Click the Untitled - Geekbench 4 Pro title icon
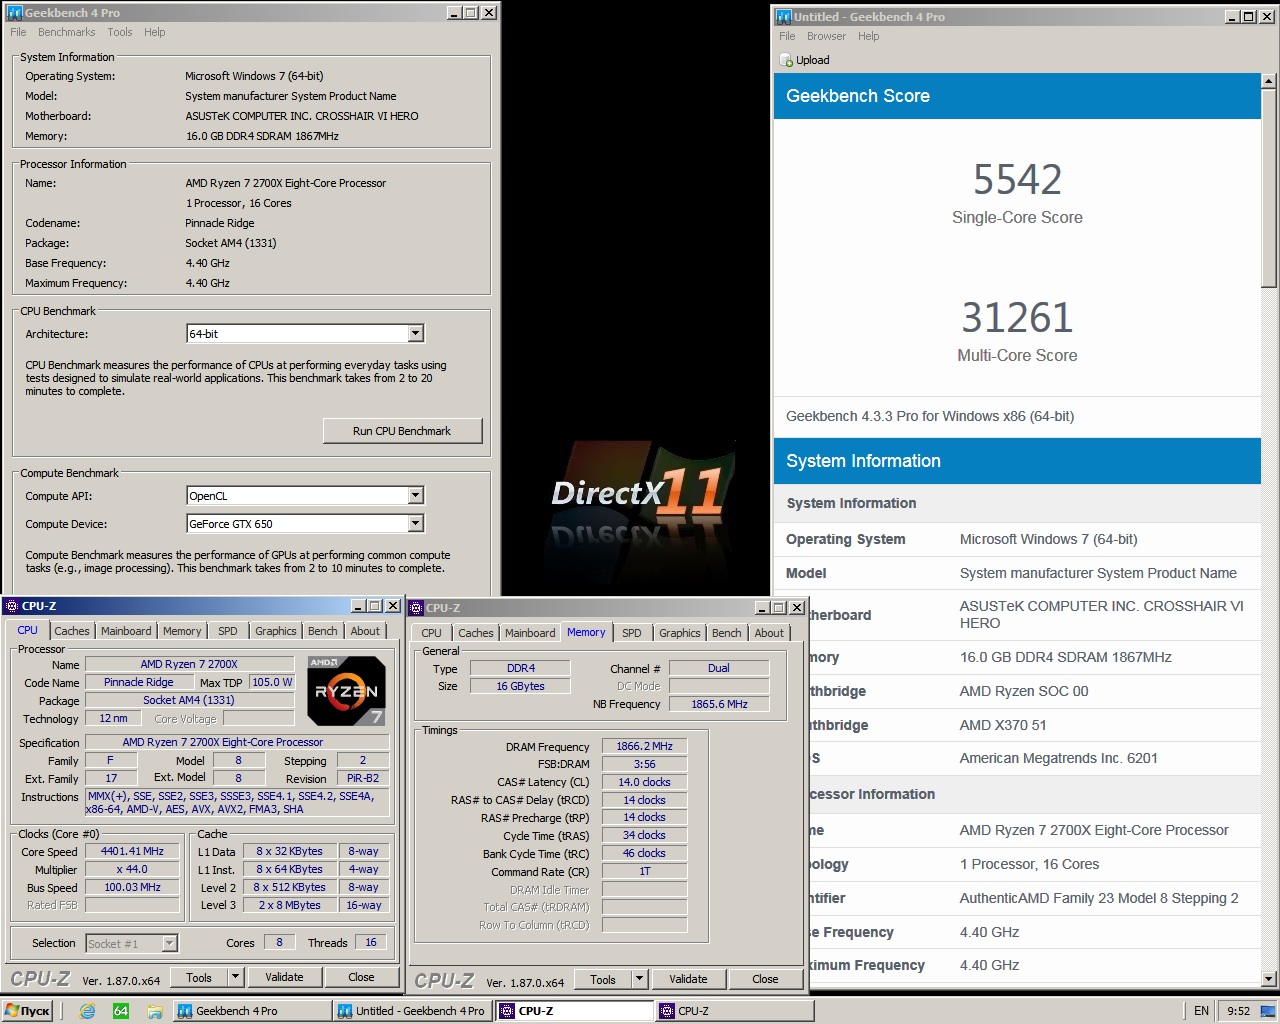Screen dimensions: 1280x1024 [x=784, y=17]
